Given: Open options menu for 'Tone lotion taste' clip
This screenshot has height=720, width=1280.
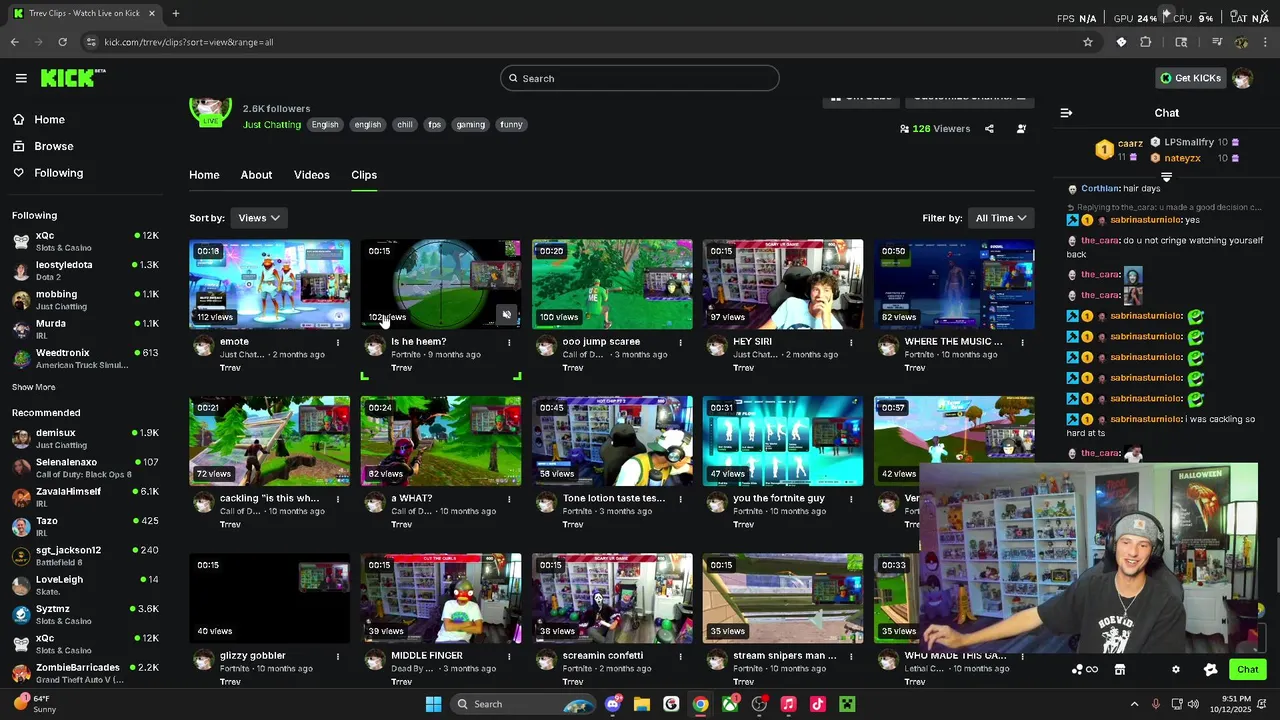Looking at the screenshot, I should [x=680, y=498].
